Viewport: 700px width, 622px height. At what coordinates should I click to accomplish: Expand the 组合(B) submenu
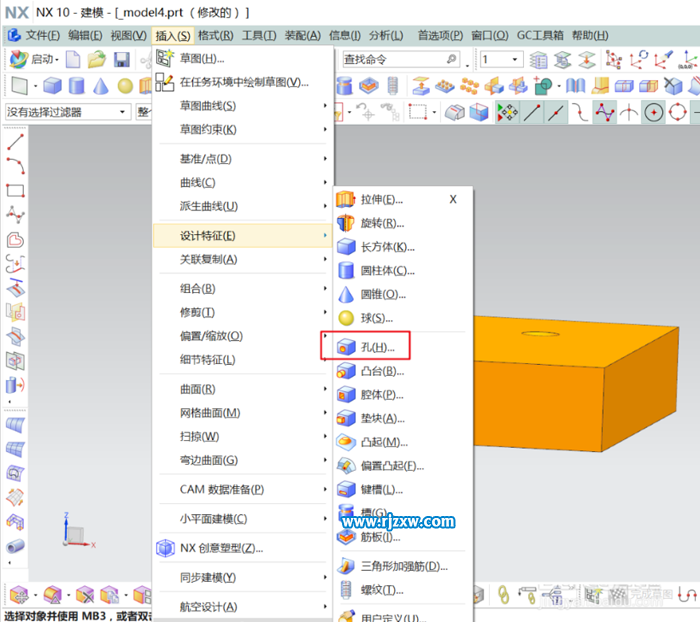[243, 289]
